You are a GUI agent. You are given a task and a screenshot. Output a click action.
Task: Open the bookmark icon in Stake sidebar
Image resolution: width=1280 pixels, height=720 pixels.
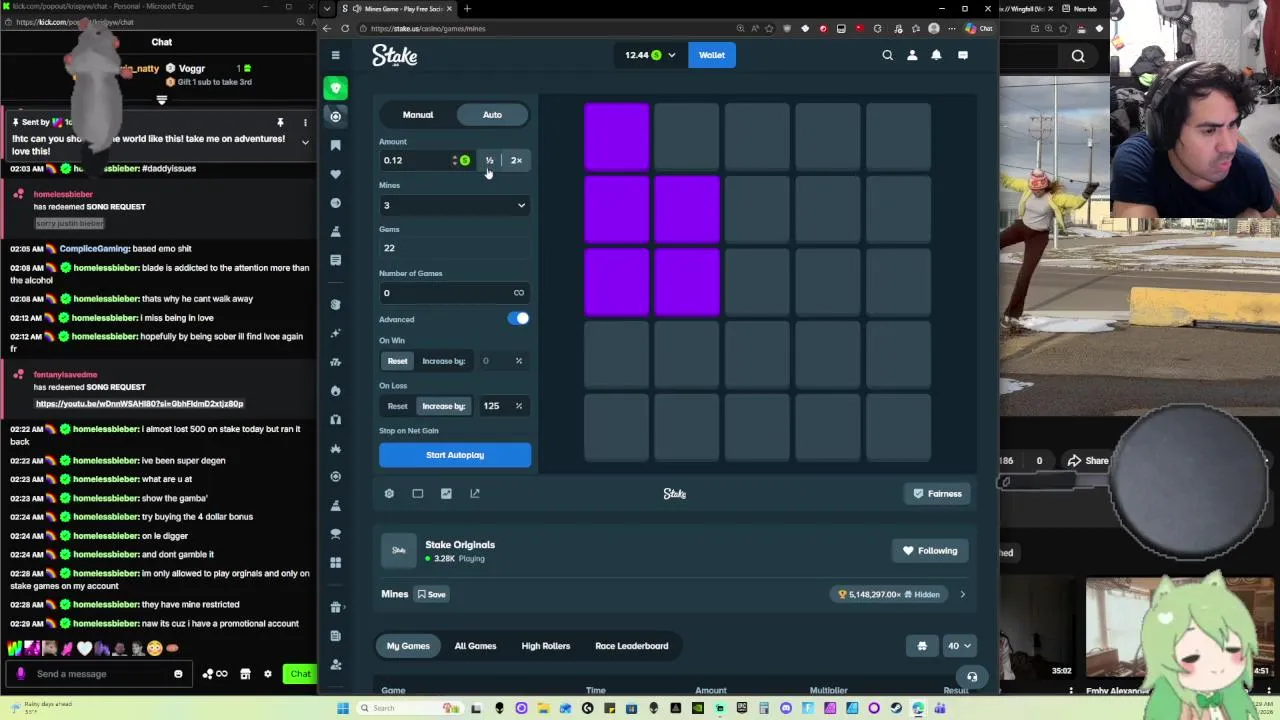[x=336, y=145]
